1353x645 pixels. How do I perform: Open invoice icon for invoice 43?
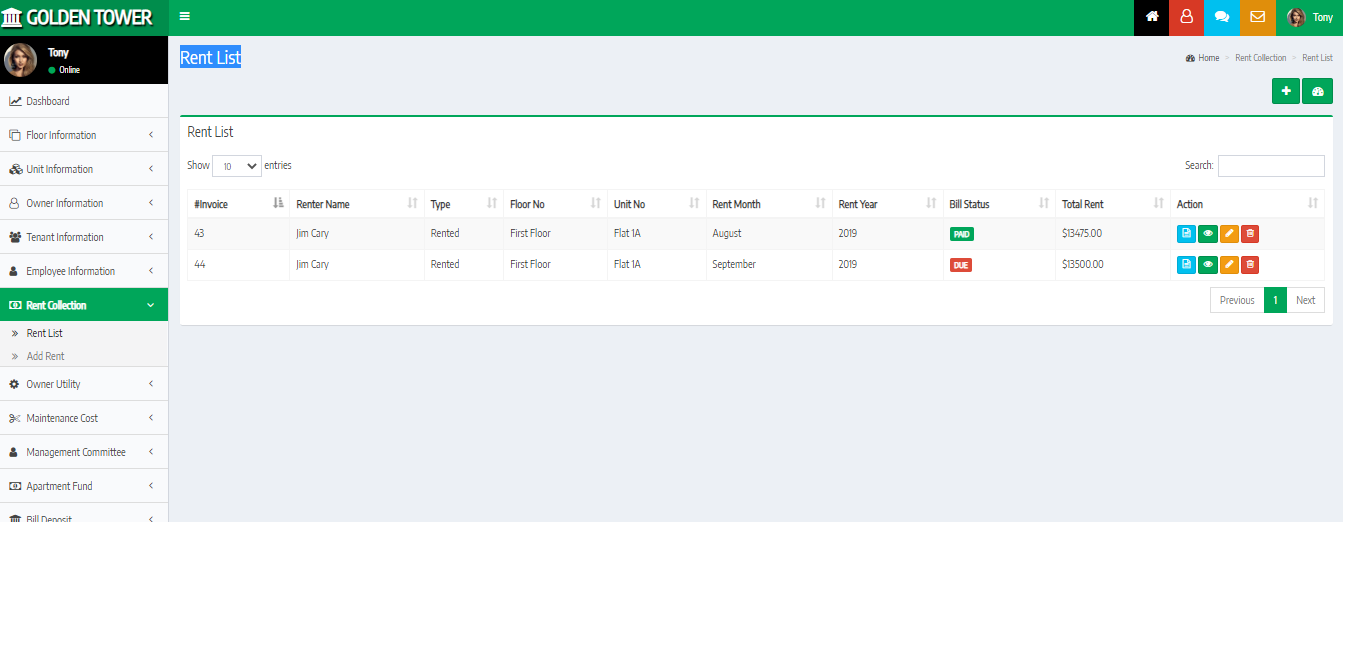point(1186,234)
